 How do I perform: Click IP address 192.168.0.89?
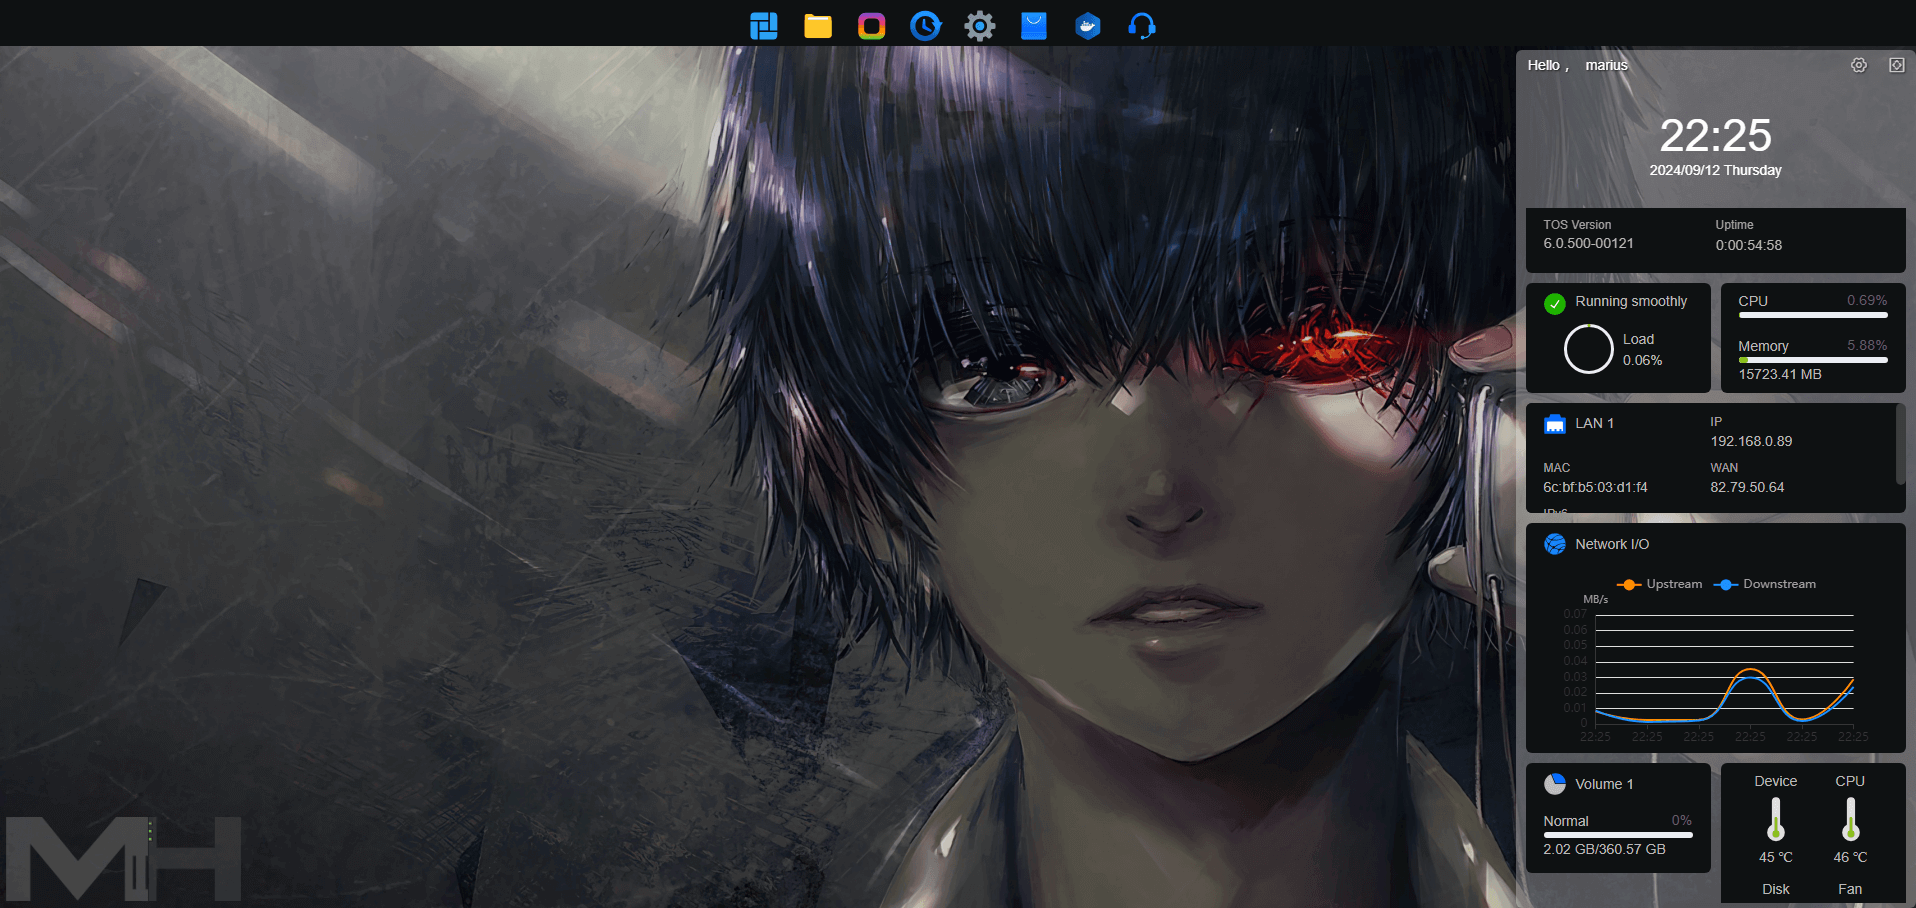pyautogui.click(x=1751, y=441)
